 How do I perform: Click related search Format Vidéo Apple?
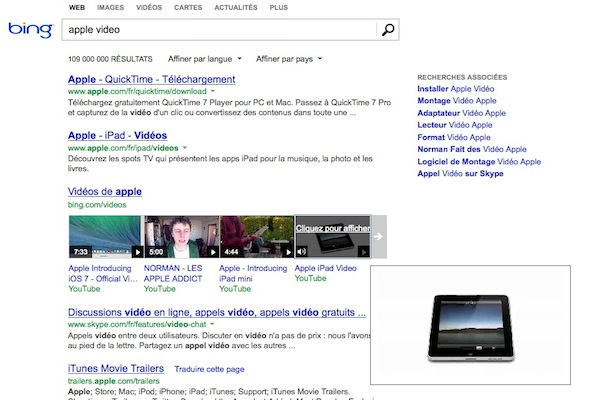pyautogui.click(x=454, y=137)
